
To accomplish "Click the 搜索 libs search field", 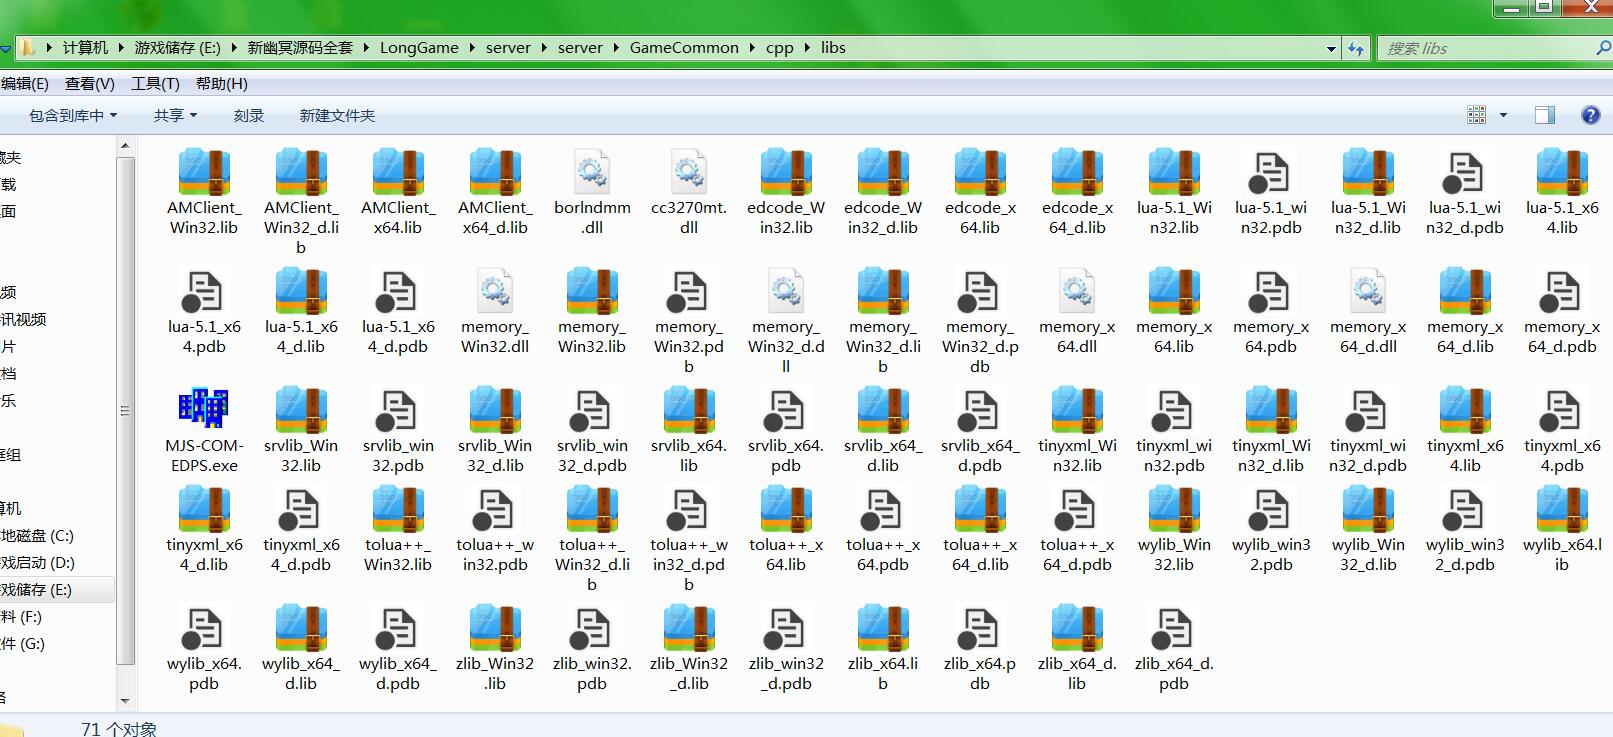I will coord(1485,48).
